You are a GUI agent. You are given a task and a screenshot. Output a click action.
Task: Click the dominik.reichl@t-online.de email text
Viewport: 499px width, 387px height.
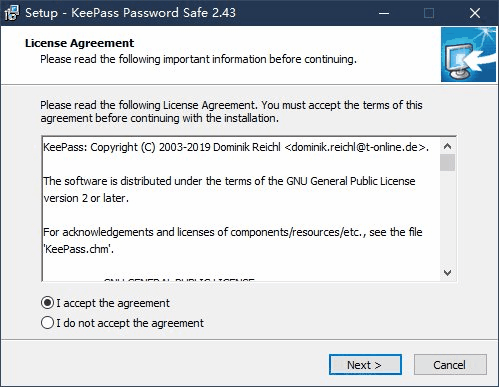tap(355, 147)
